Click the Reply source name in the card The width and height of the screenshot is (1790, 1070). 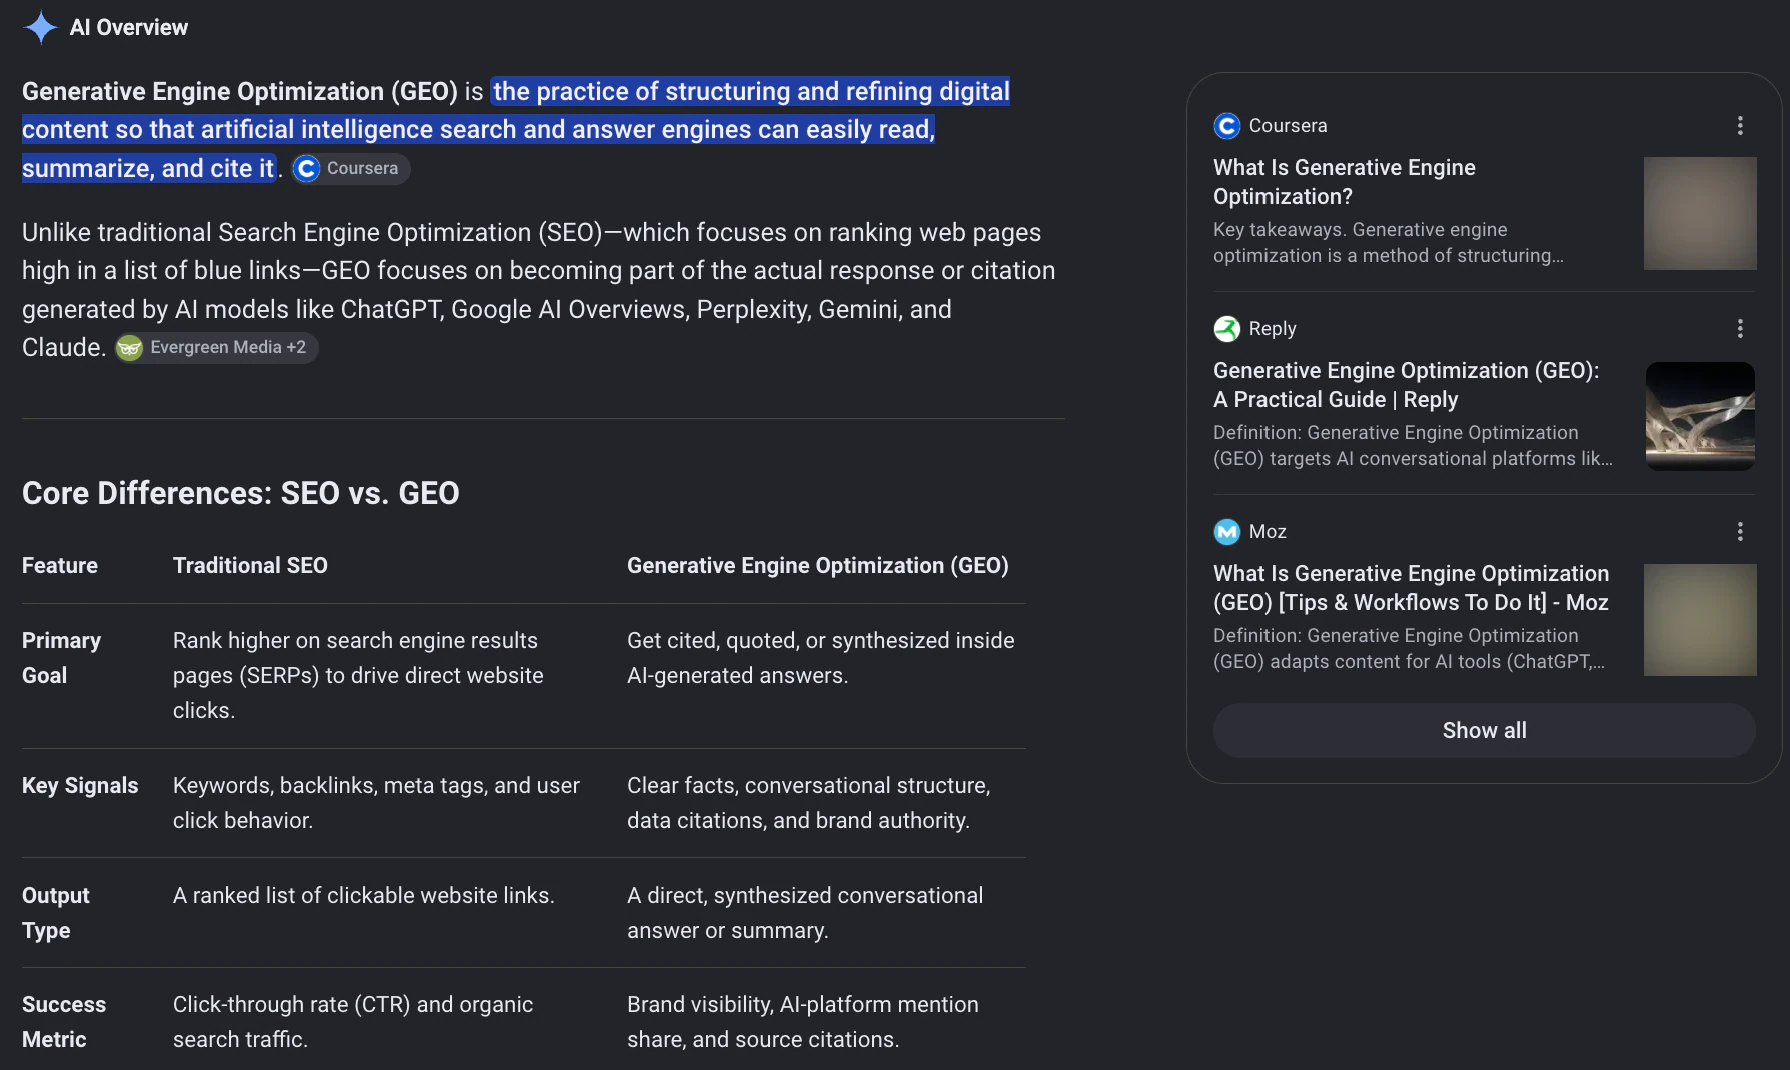point(1272,329)
